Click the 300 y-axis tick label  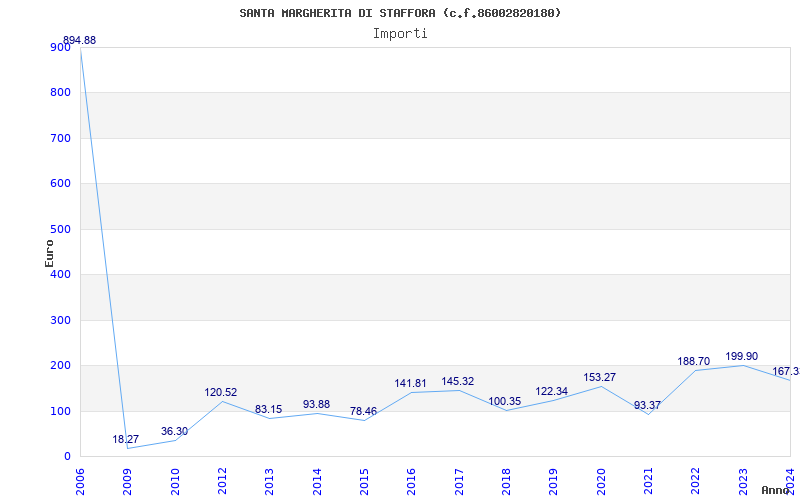pos(60,320)
